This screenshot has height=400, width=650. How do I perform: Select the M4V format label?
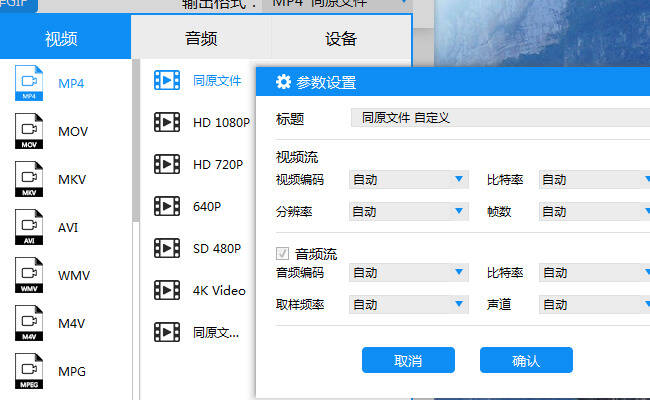[72, 323]
